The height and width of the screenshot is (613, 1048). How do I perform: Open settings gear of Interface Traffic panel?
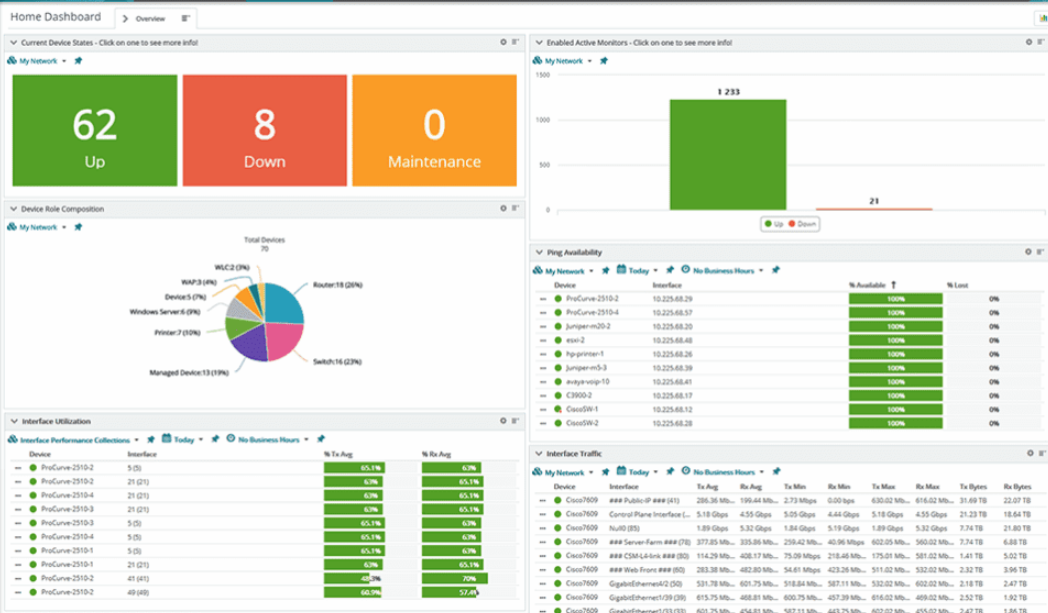click(1028, 453)
